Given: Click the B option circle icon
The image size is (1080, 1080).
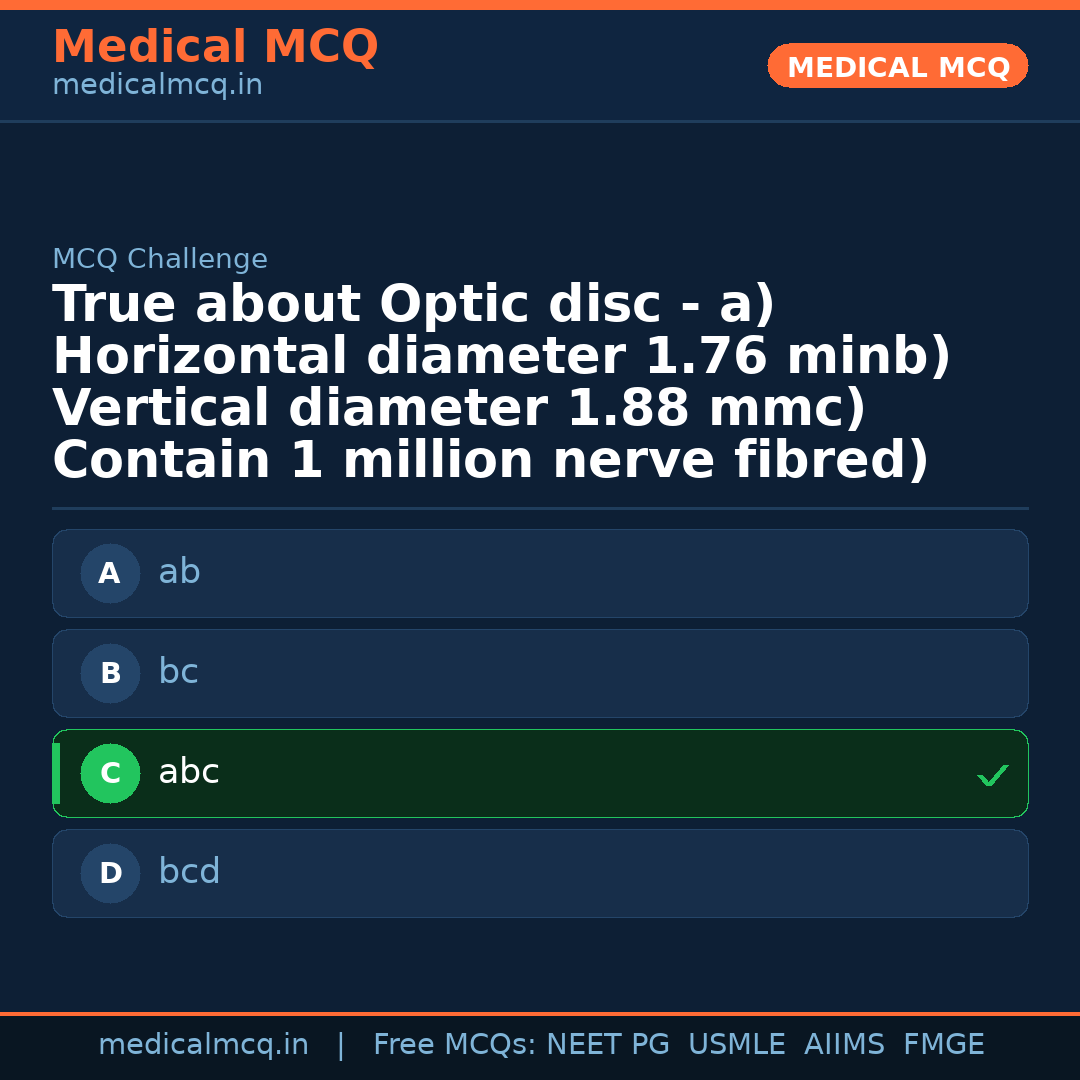Looking at the screenshot, I should [110, 673].
